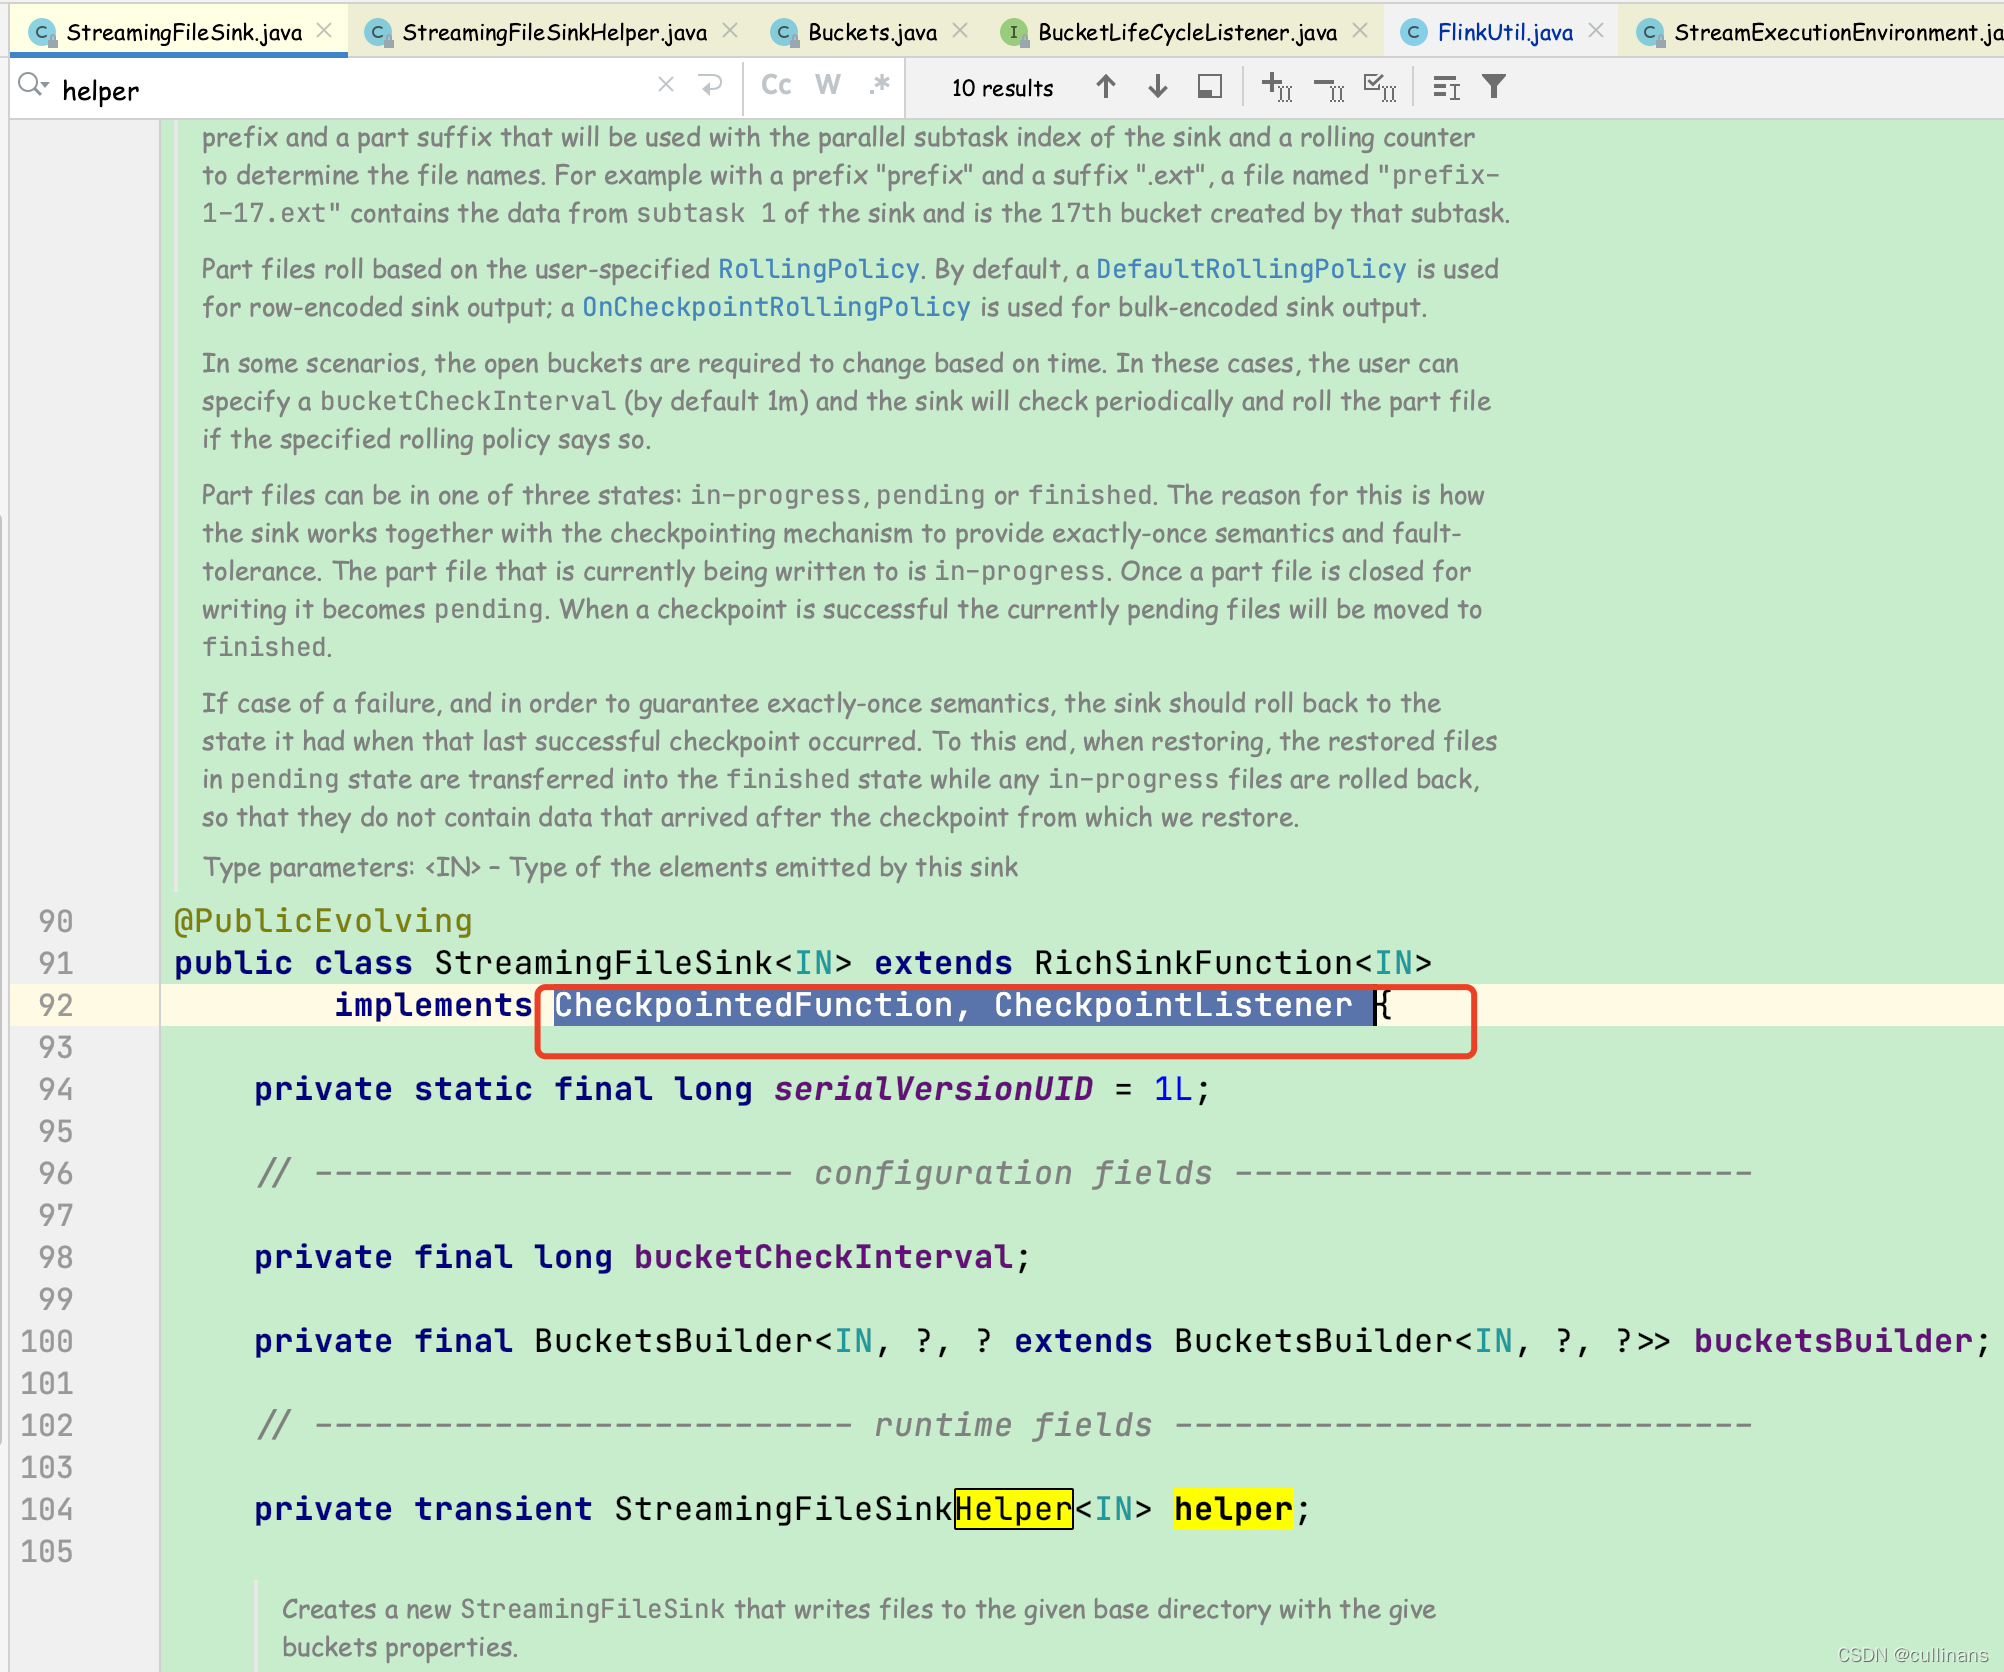Click line number 92 in gutter
This screenshot has height=1672, width=2004.
point(55,1005)
